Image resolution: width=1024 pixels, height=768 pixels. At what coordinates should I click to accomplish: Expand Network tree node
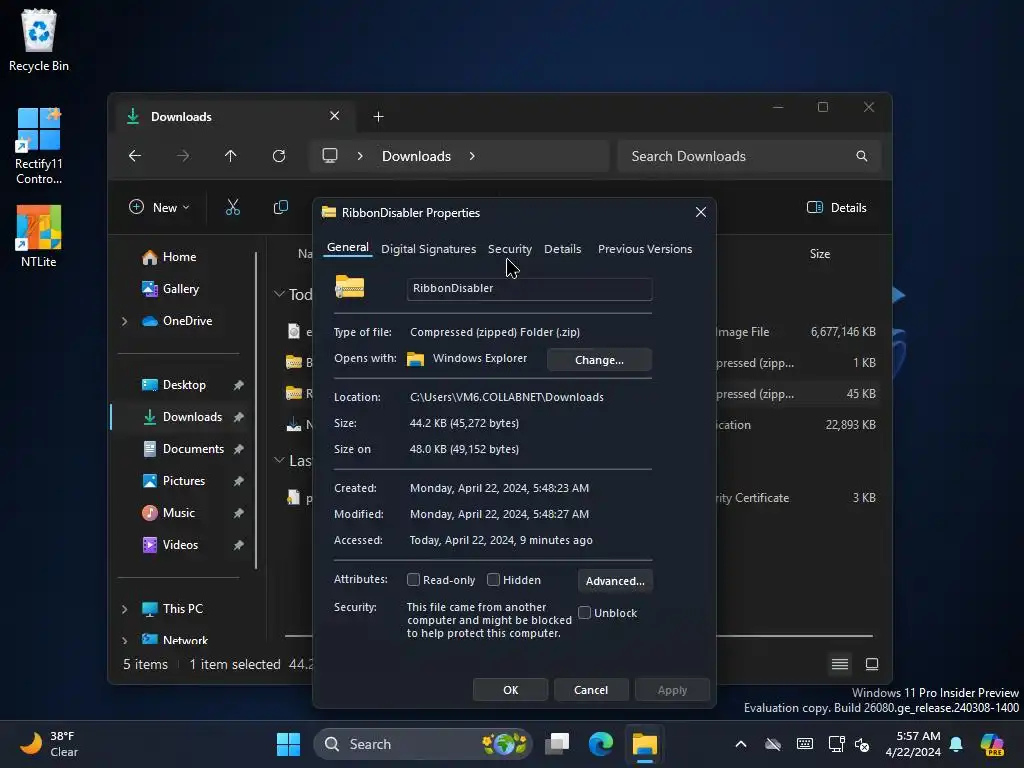coord(125,640)
